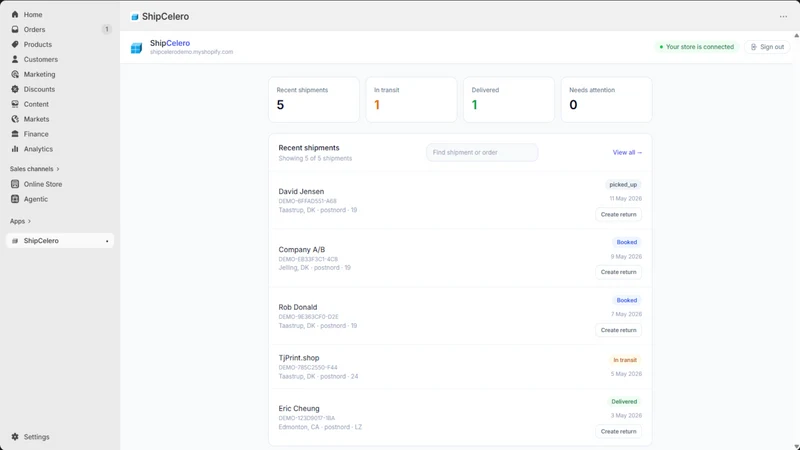The height and width of the screenshot is (450, 800).
Task: Click the Settings gear icon
Action: (15, 437)
